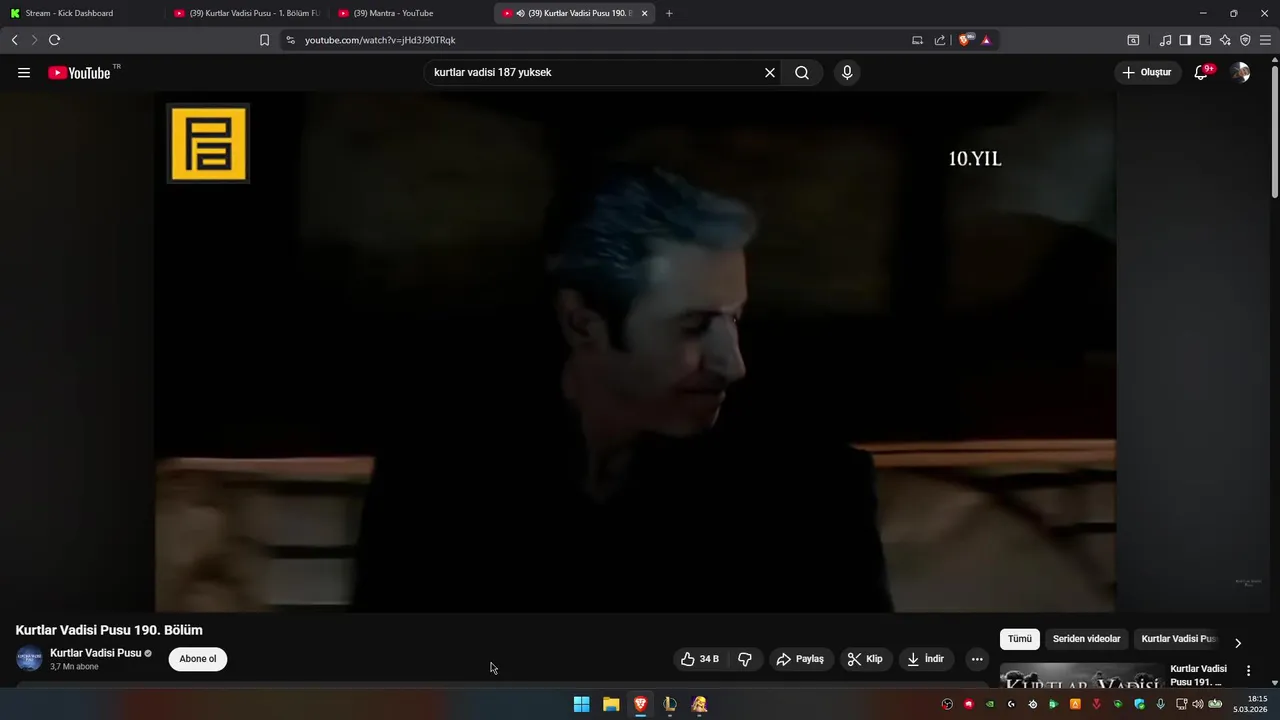This screenshot has height=720, width=1280.
Task: Download video with İndir button
Action: coord(926,659)
